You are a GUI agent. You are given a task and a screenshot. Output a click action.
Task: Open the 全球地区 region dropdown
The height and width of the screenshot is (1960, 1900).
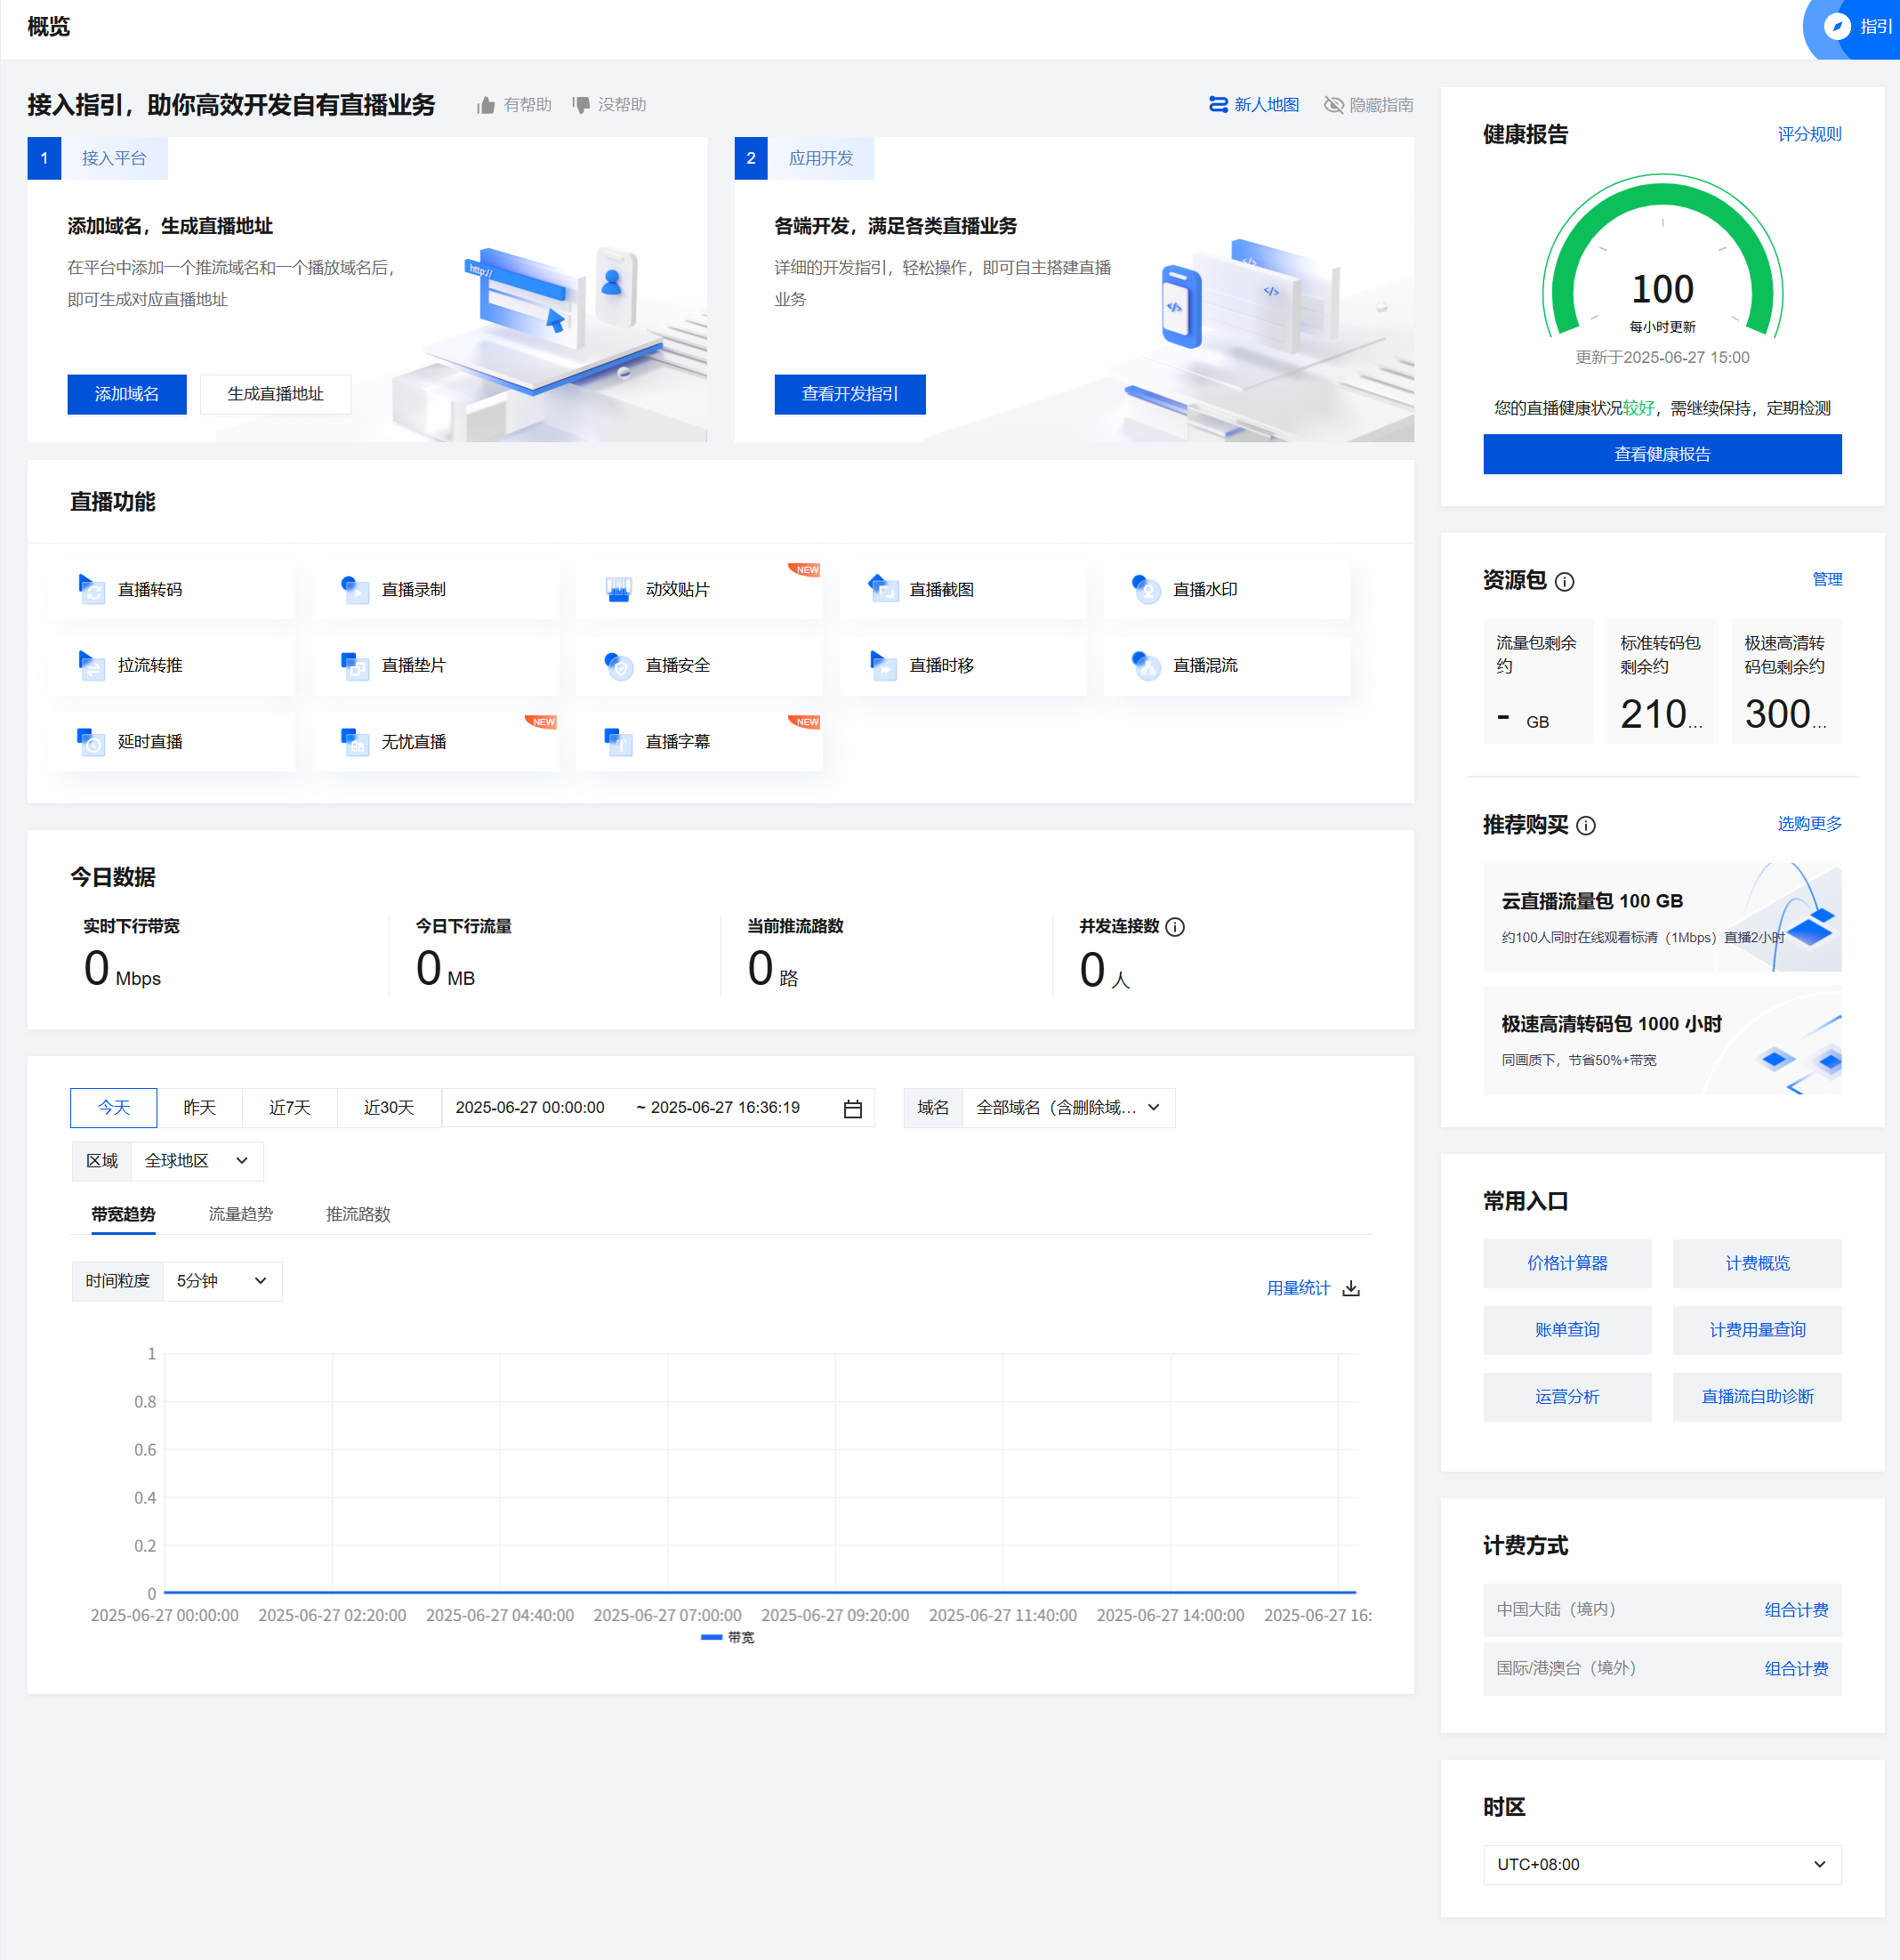click(196, 1161)
